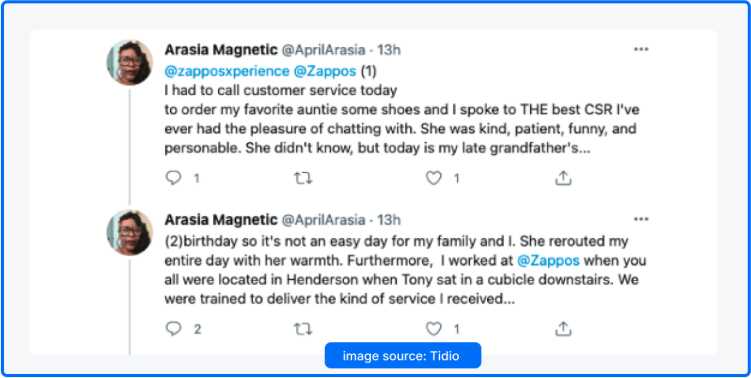
Task: Click the 13h timestamp on second tweet
Action: tap(388, 220)
